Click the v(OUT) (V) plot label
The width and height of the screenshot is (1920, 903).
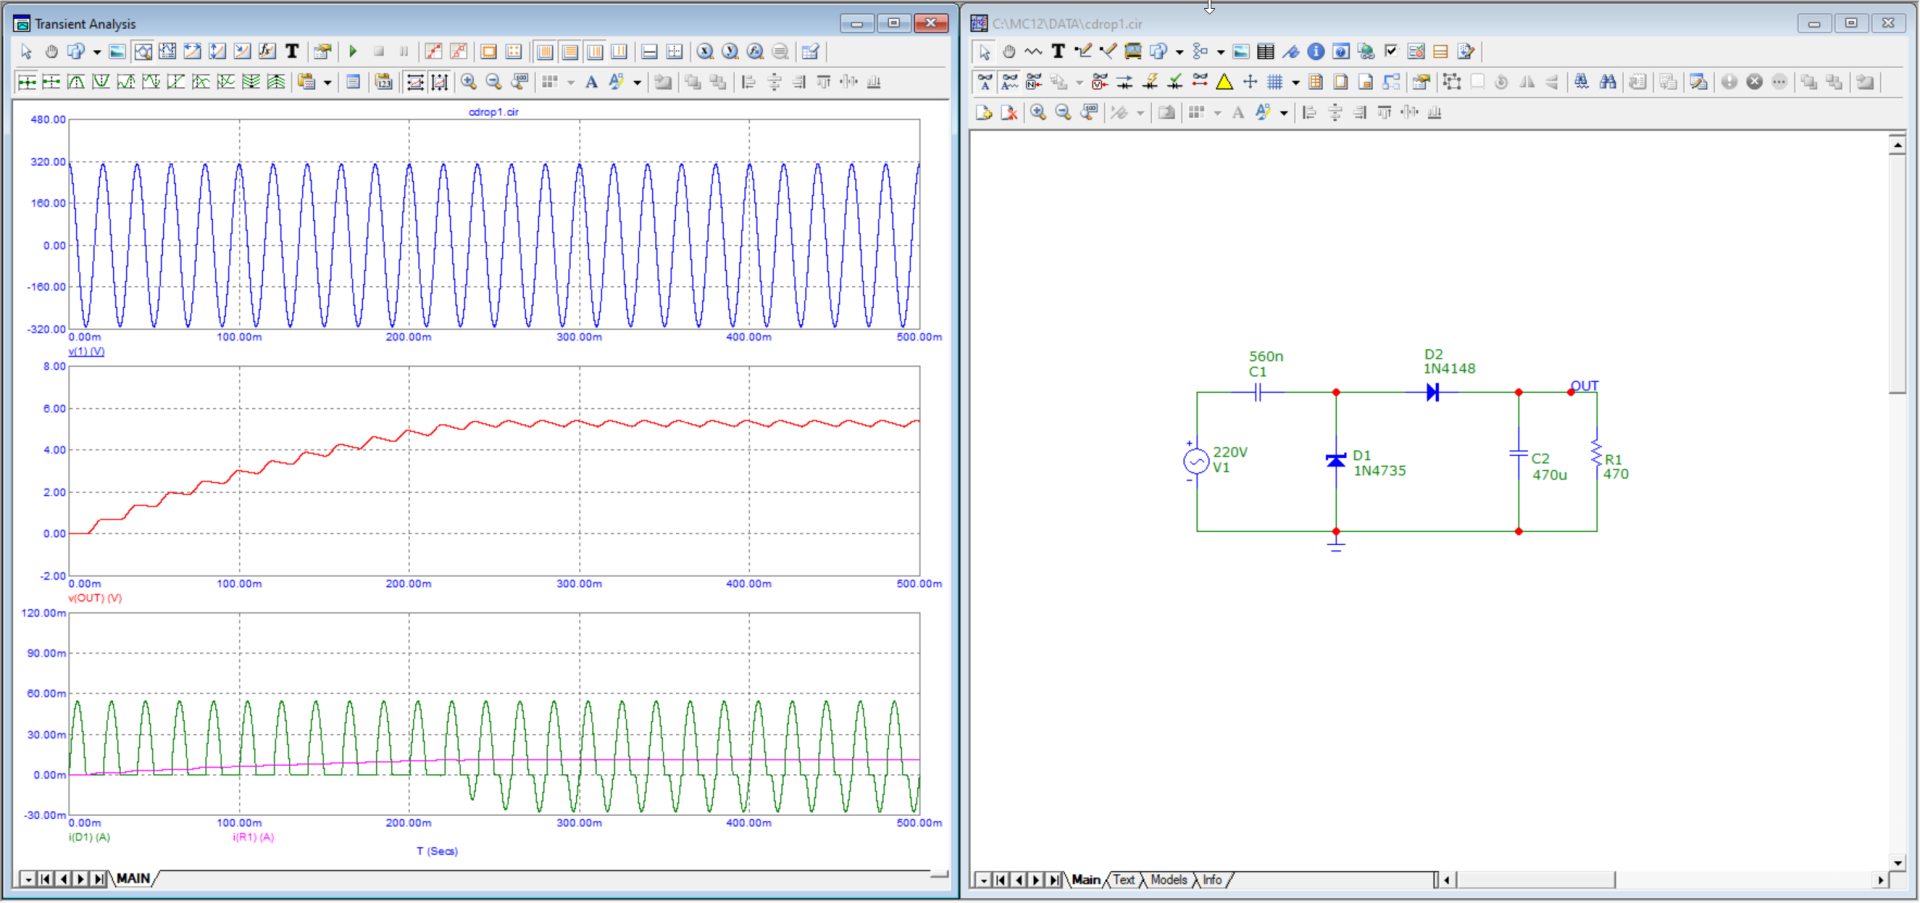pyautogui.click(x=95, y=598)
